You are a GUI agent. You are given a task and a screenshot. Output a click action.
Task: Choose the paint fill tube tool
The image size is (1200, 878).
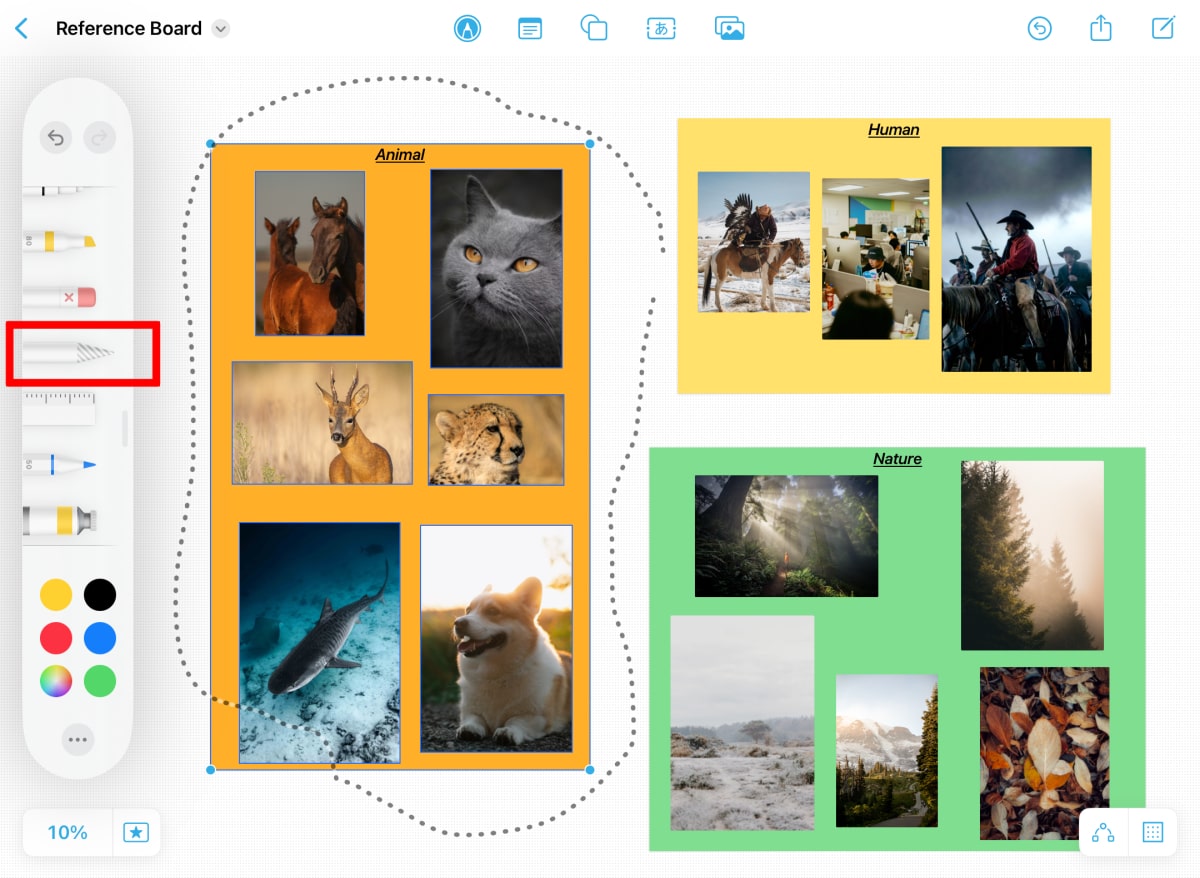(x=60, y=520)
